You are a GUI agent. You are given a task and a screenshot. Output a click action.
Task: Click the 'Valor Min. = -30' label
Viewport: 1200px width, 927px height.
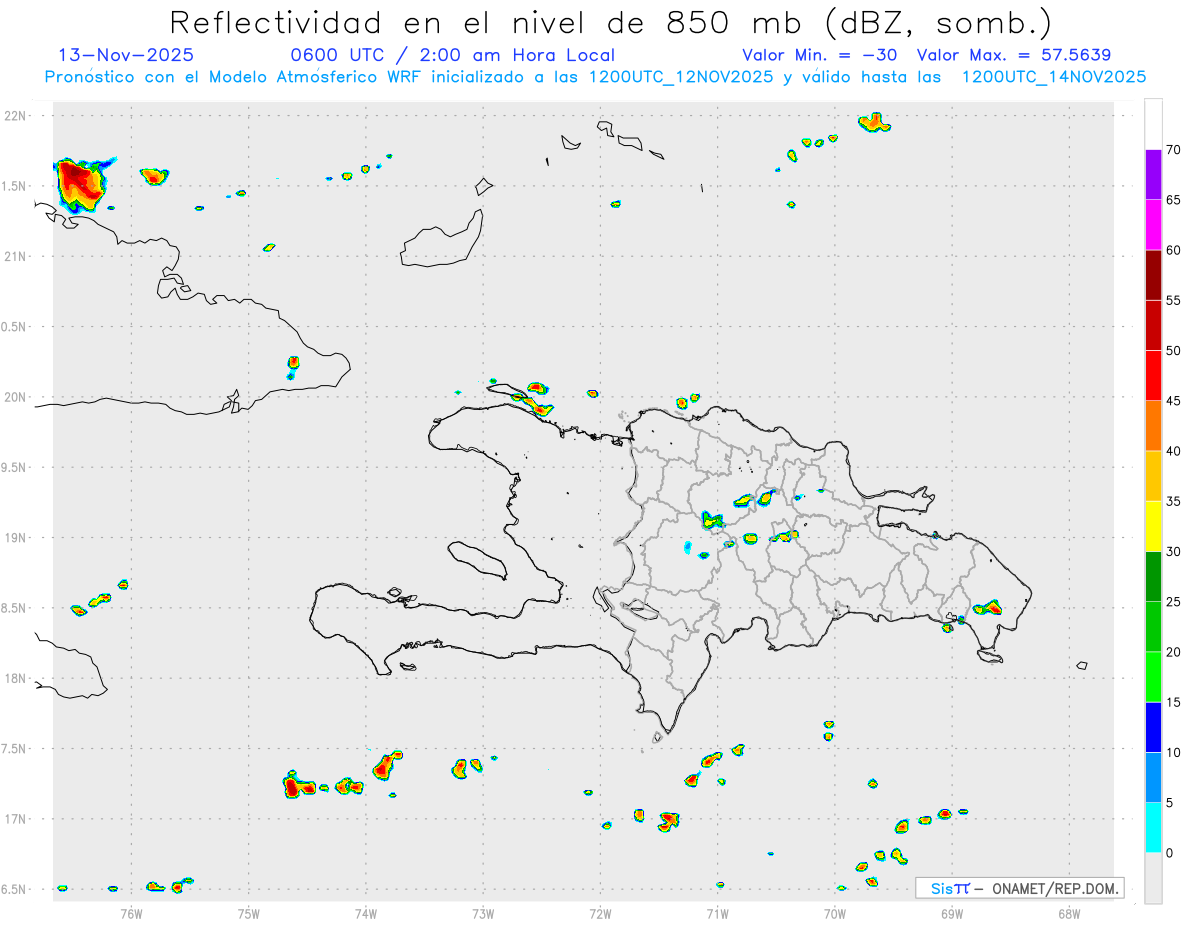pos(820,55)
